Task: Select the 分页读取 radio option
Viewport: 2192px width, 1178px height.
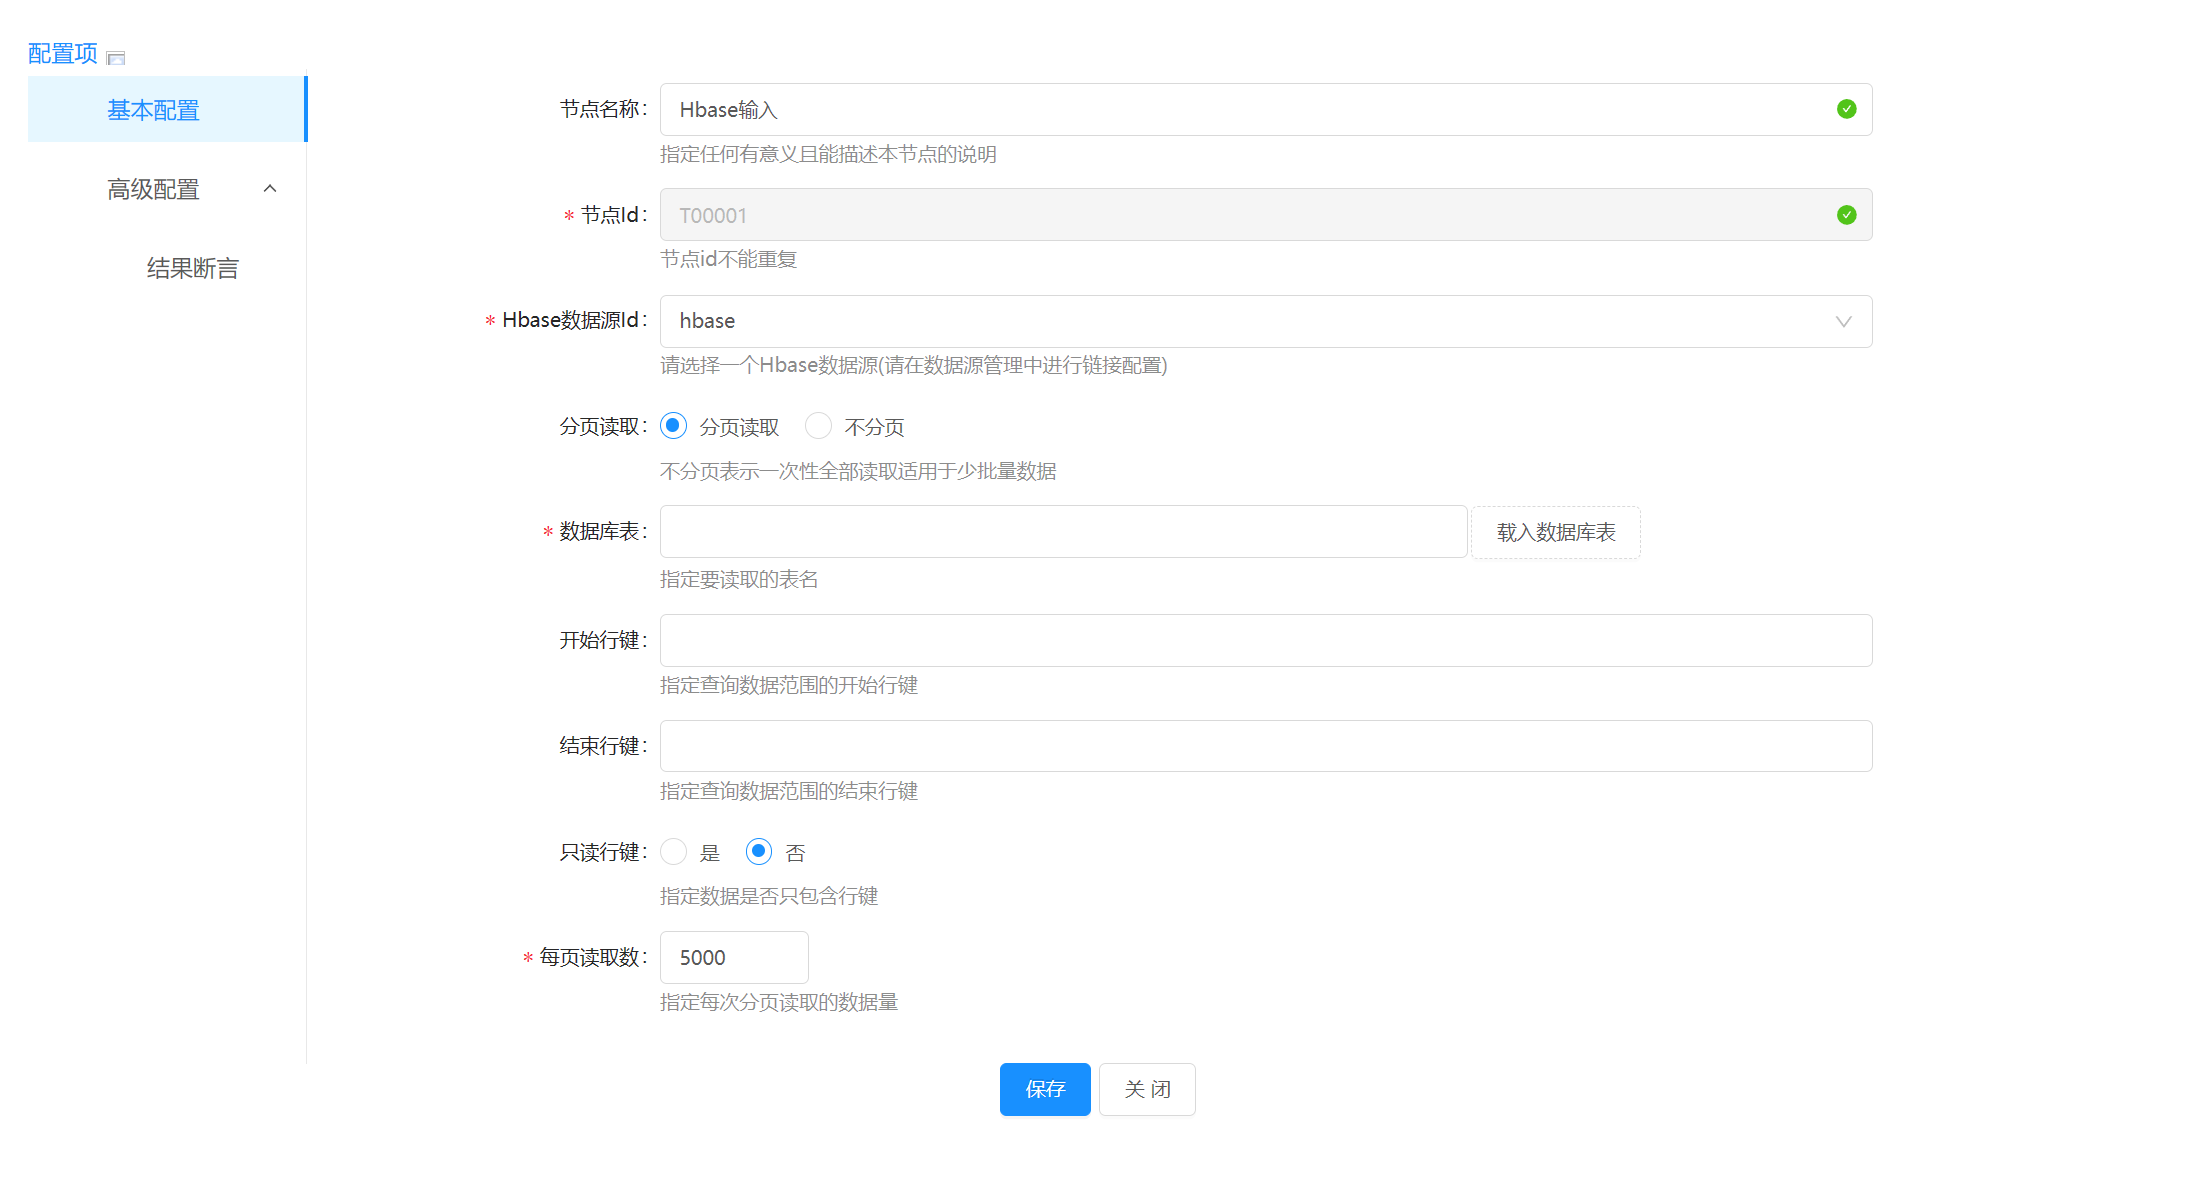Action: click(674, 426)
